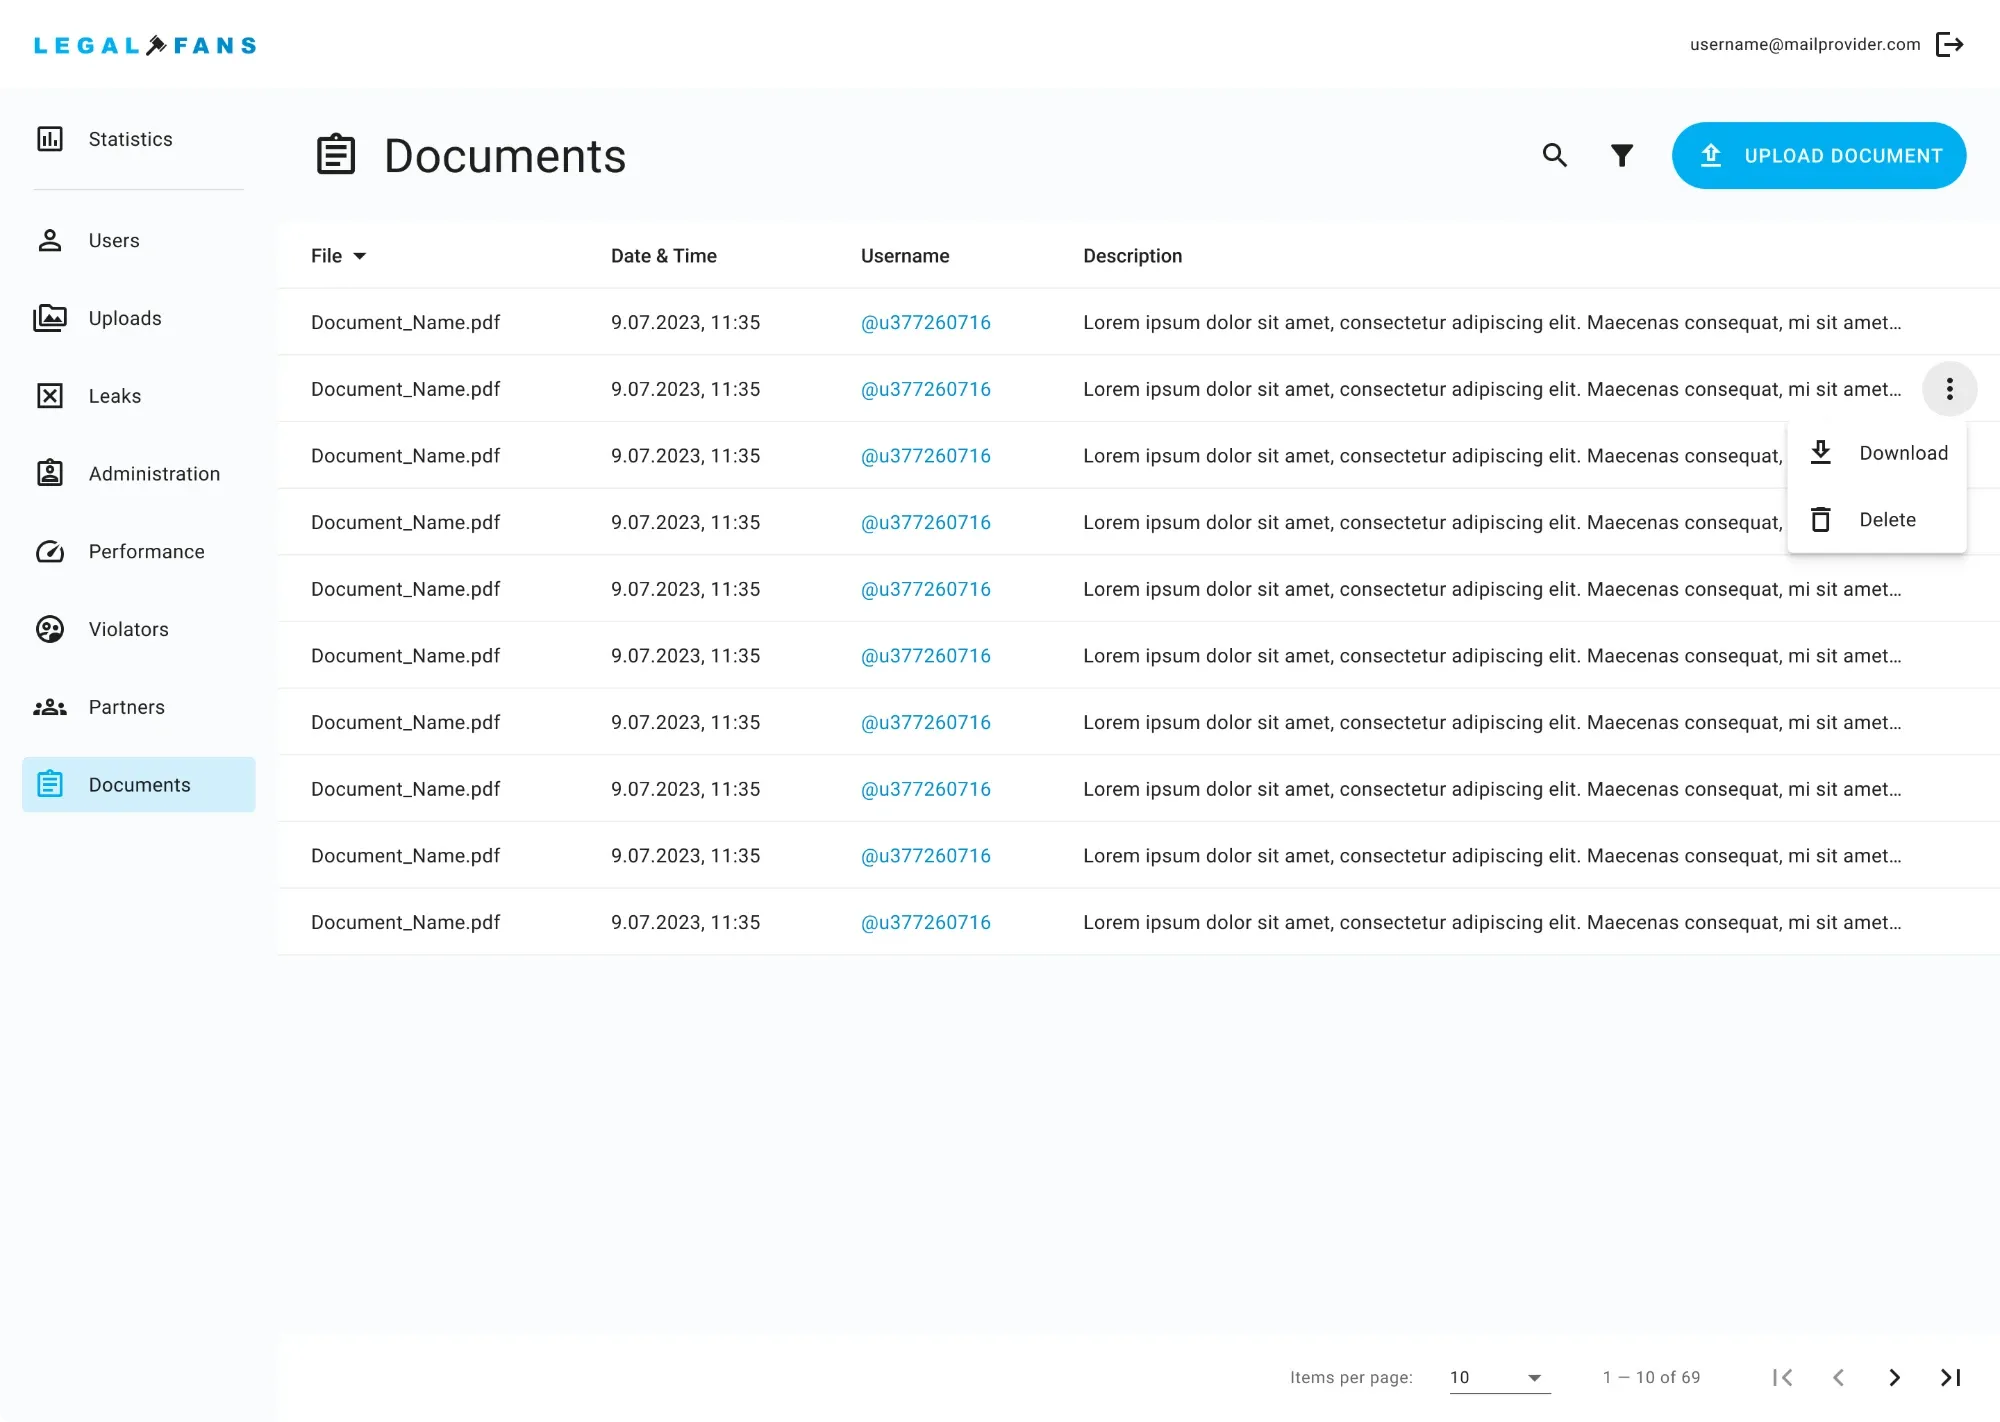Click the Username column header
The image size is (2000, 1422).
click(905, 256)
